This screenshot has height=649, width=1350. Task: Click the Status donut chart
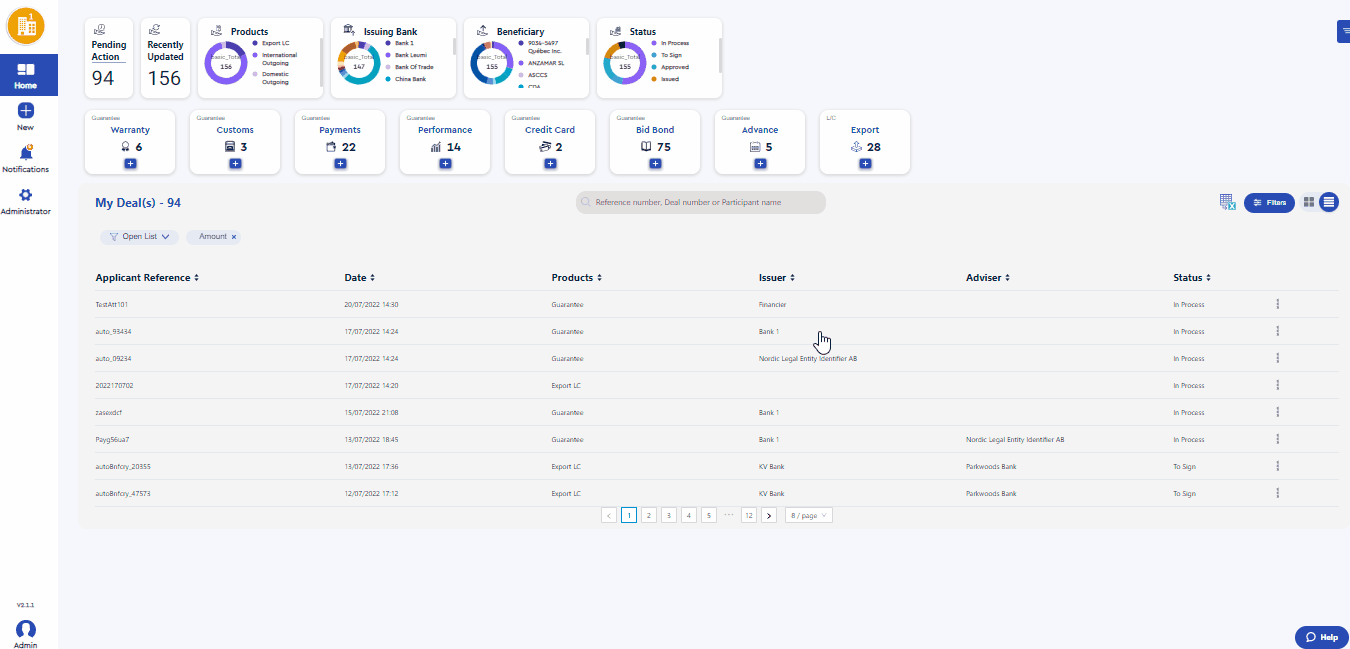pos(625,62)
